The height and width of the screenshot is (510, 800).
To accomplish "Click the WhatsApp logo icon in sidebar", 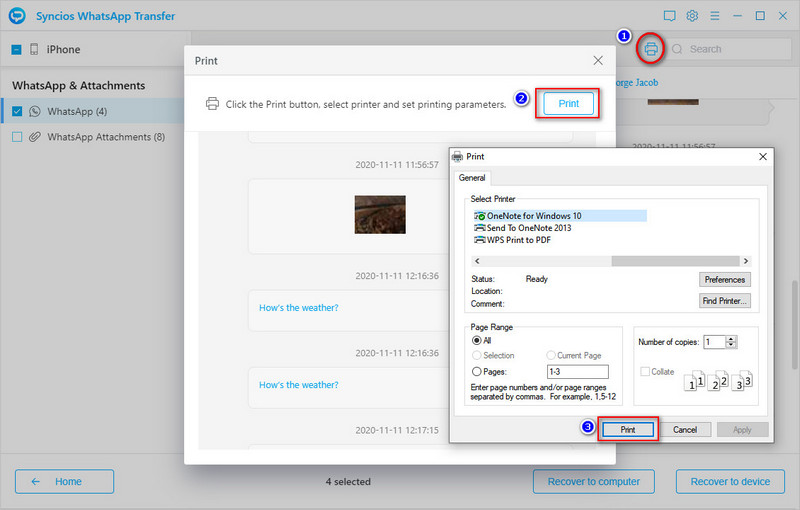I will [x=35, y=111].
